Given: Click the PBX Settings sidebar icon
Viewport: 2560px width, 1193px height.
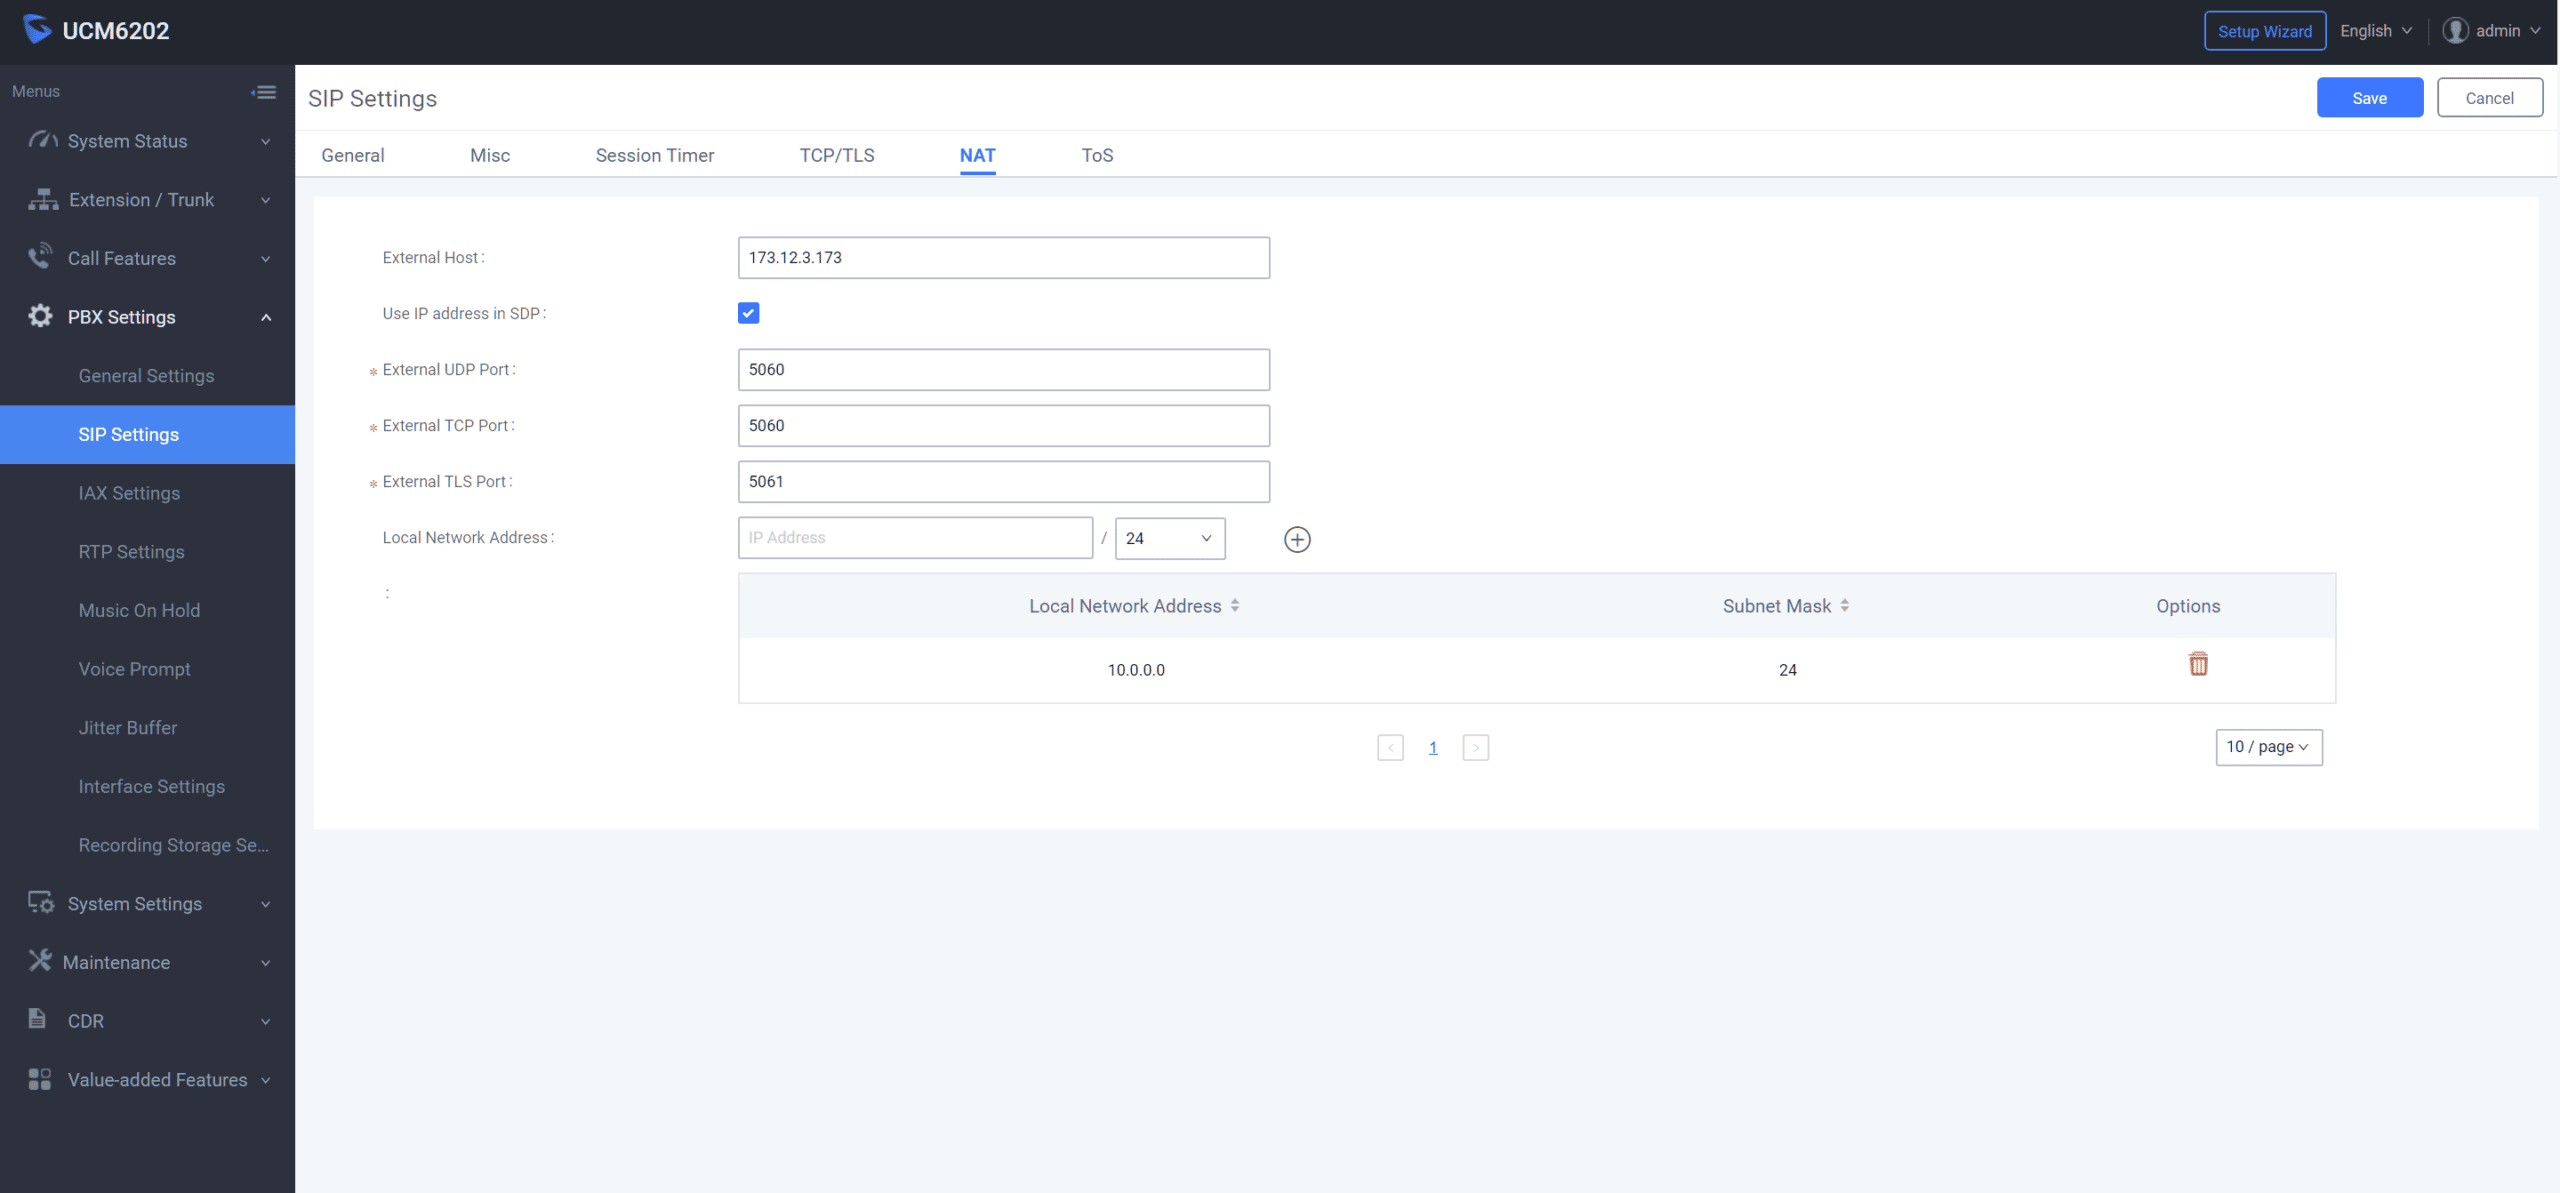Looking at the screenshot, I should [39, 315].
